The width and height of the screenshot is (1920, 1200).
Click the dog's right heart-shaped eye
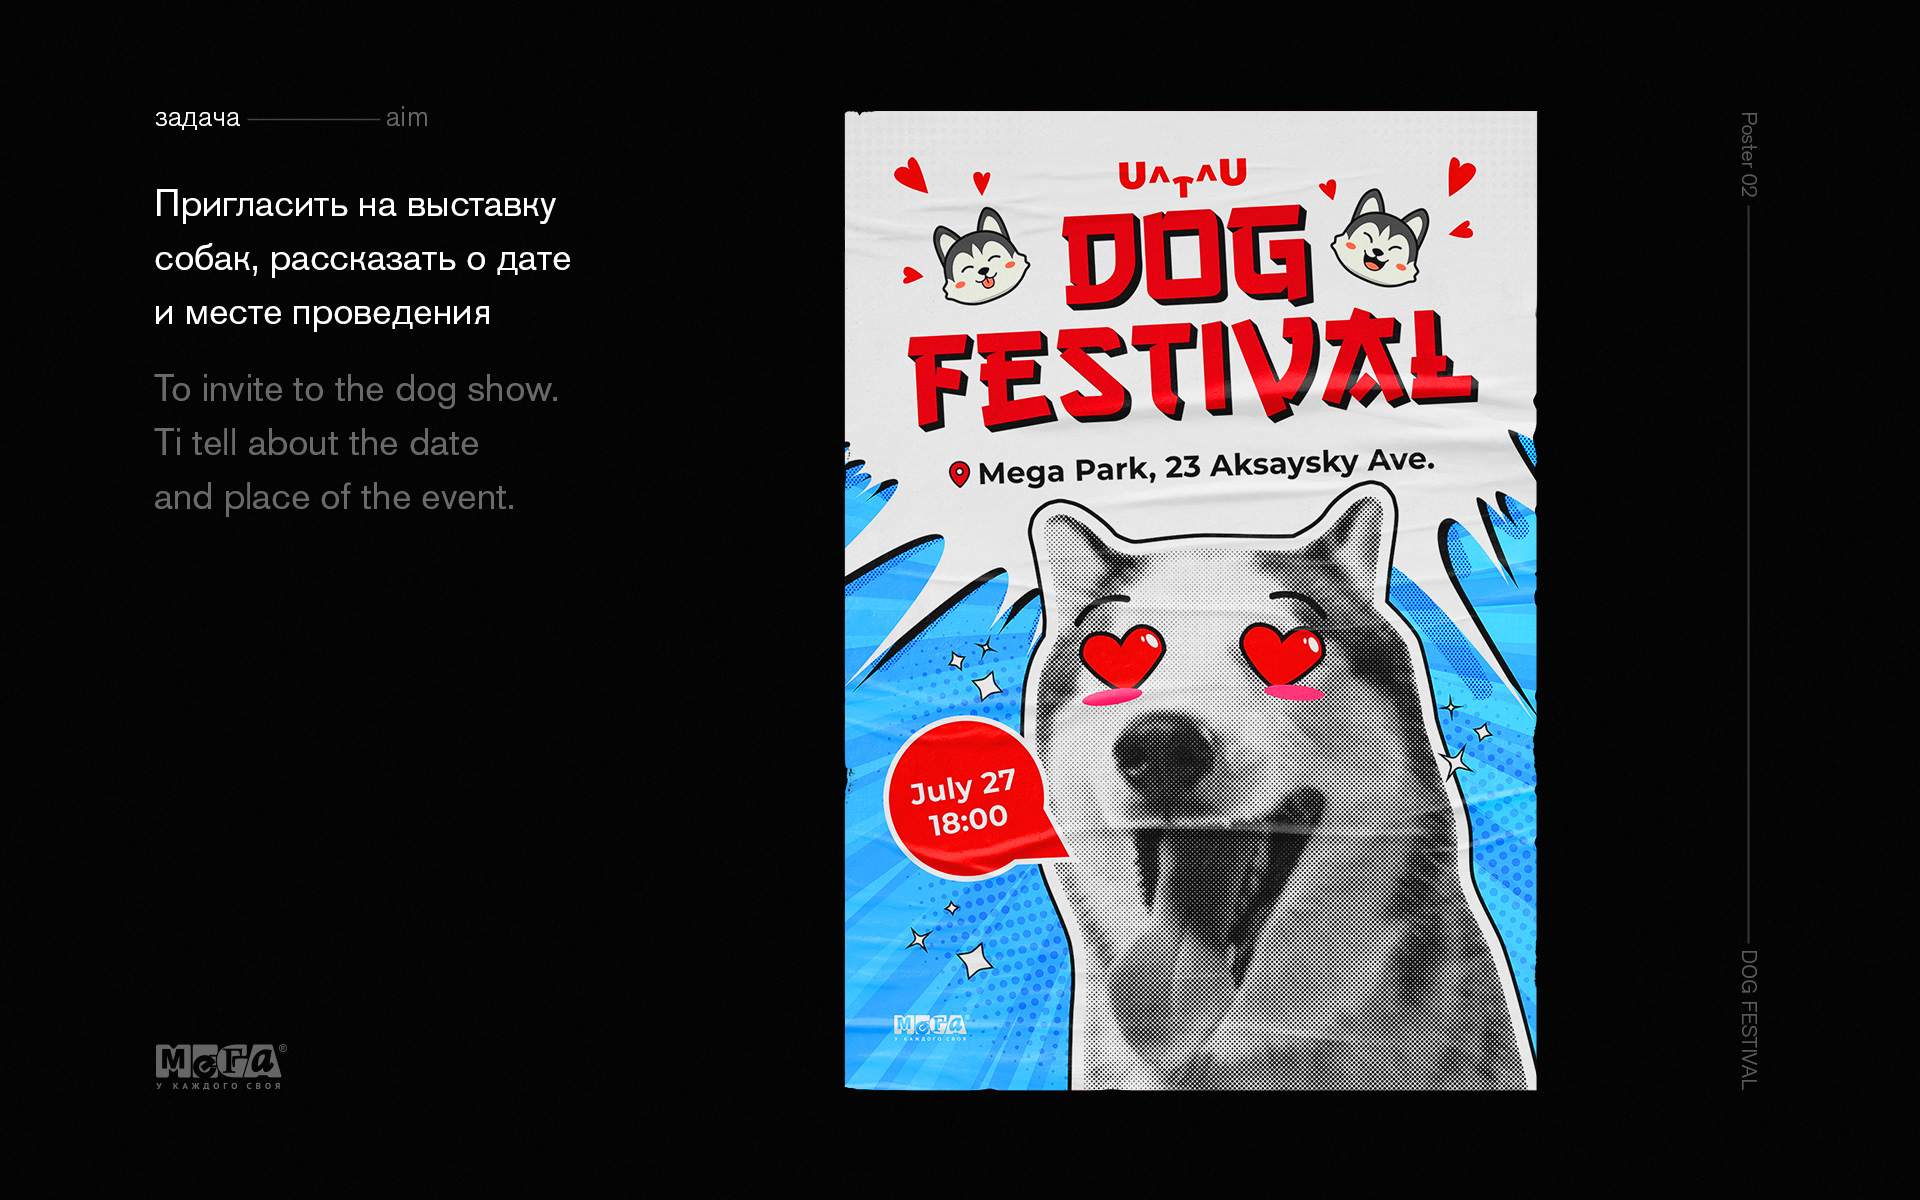(1283, 653)
